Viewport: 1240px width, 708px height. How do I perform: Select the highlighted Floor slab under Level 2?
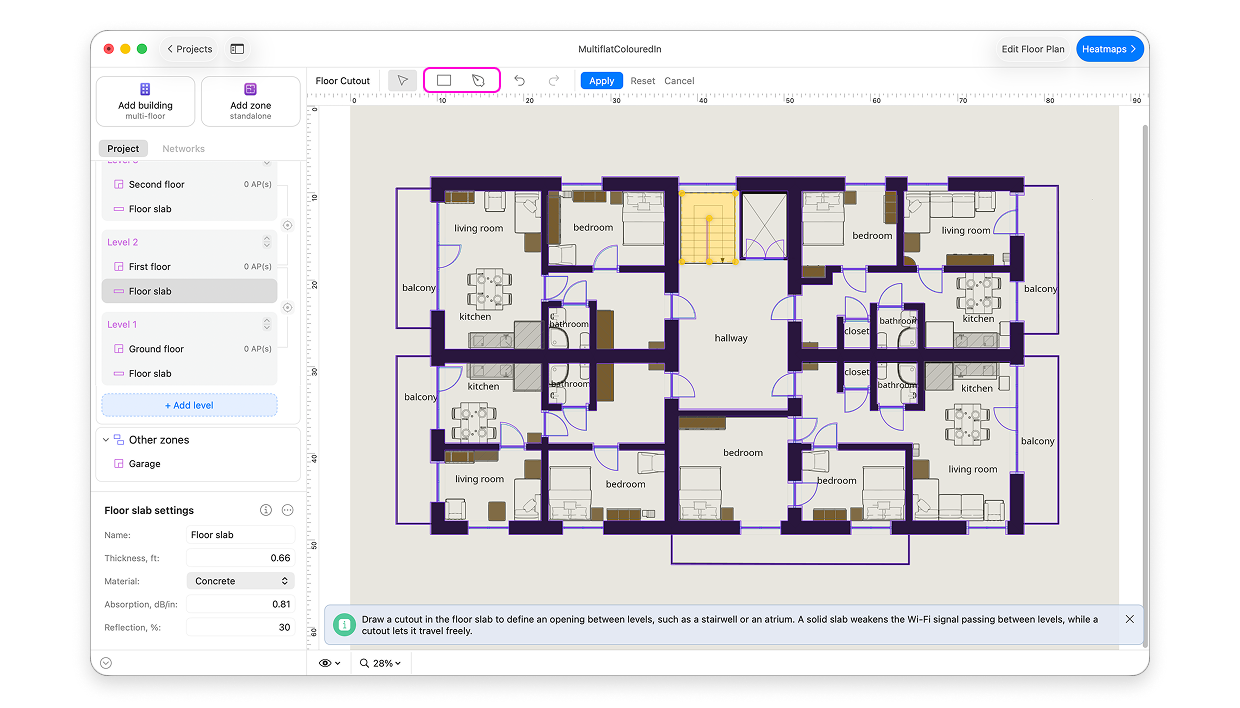tap(189, 291)
